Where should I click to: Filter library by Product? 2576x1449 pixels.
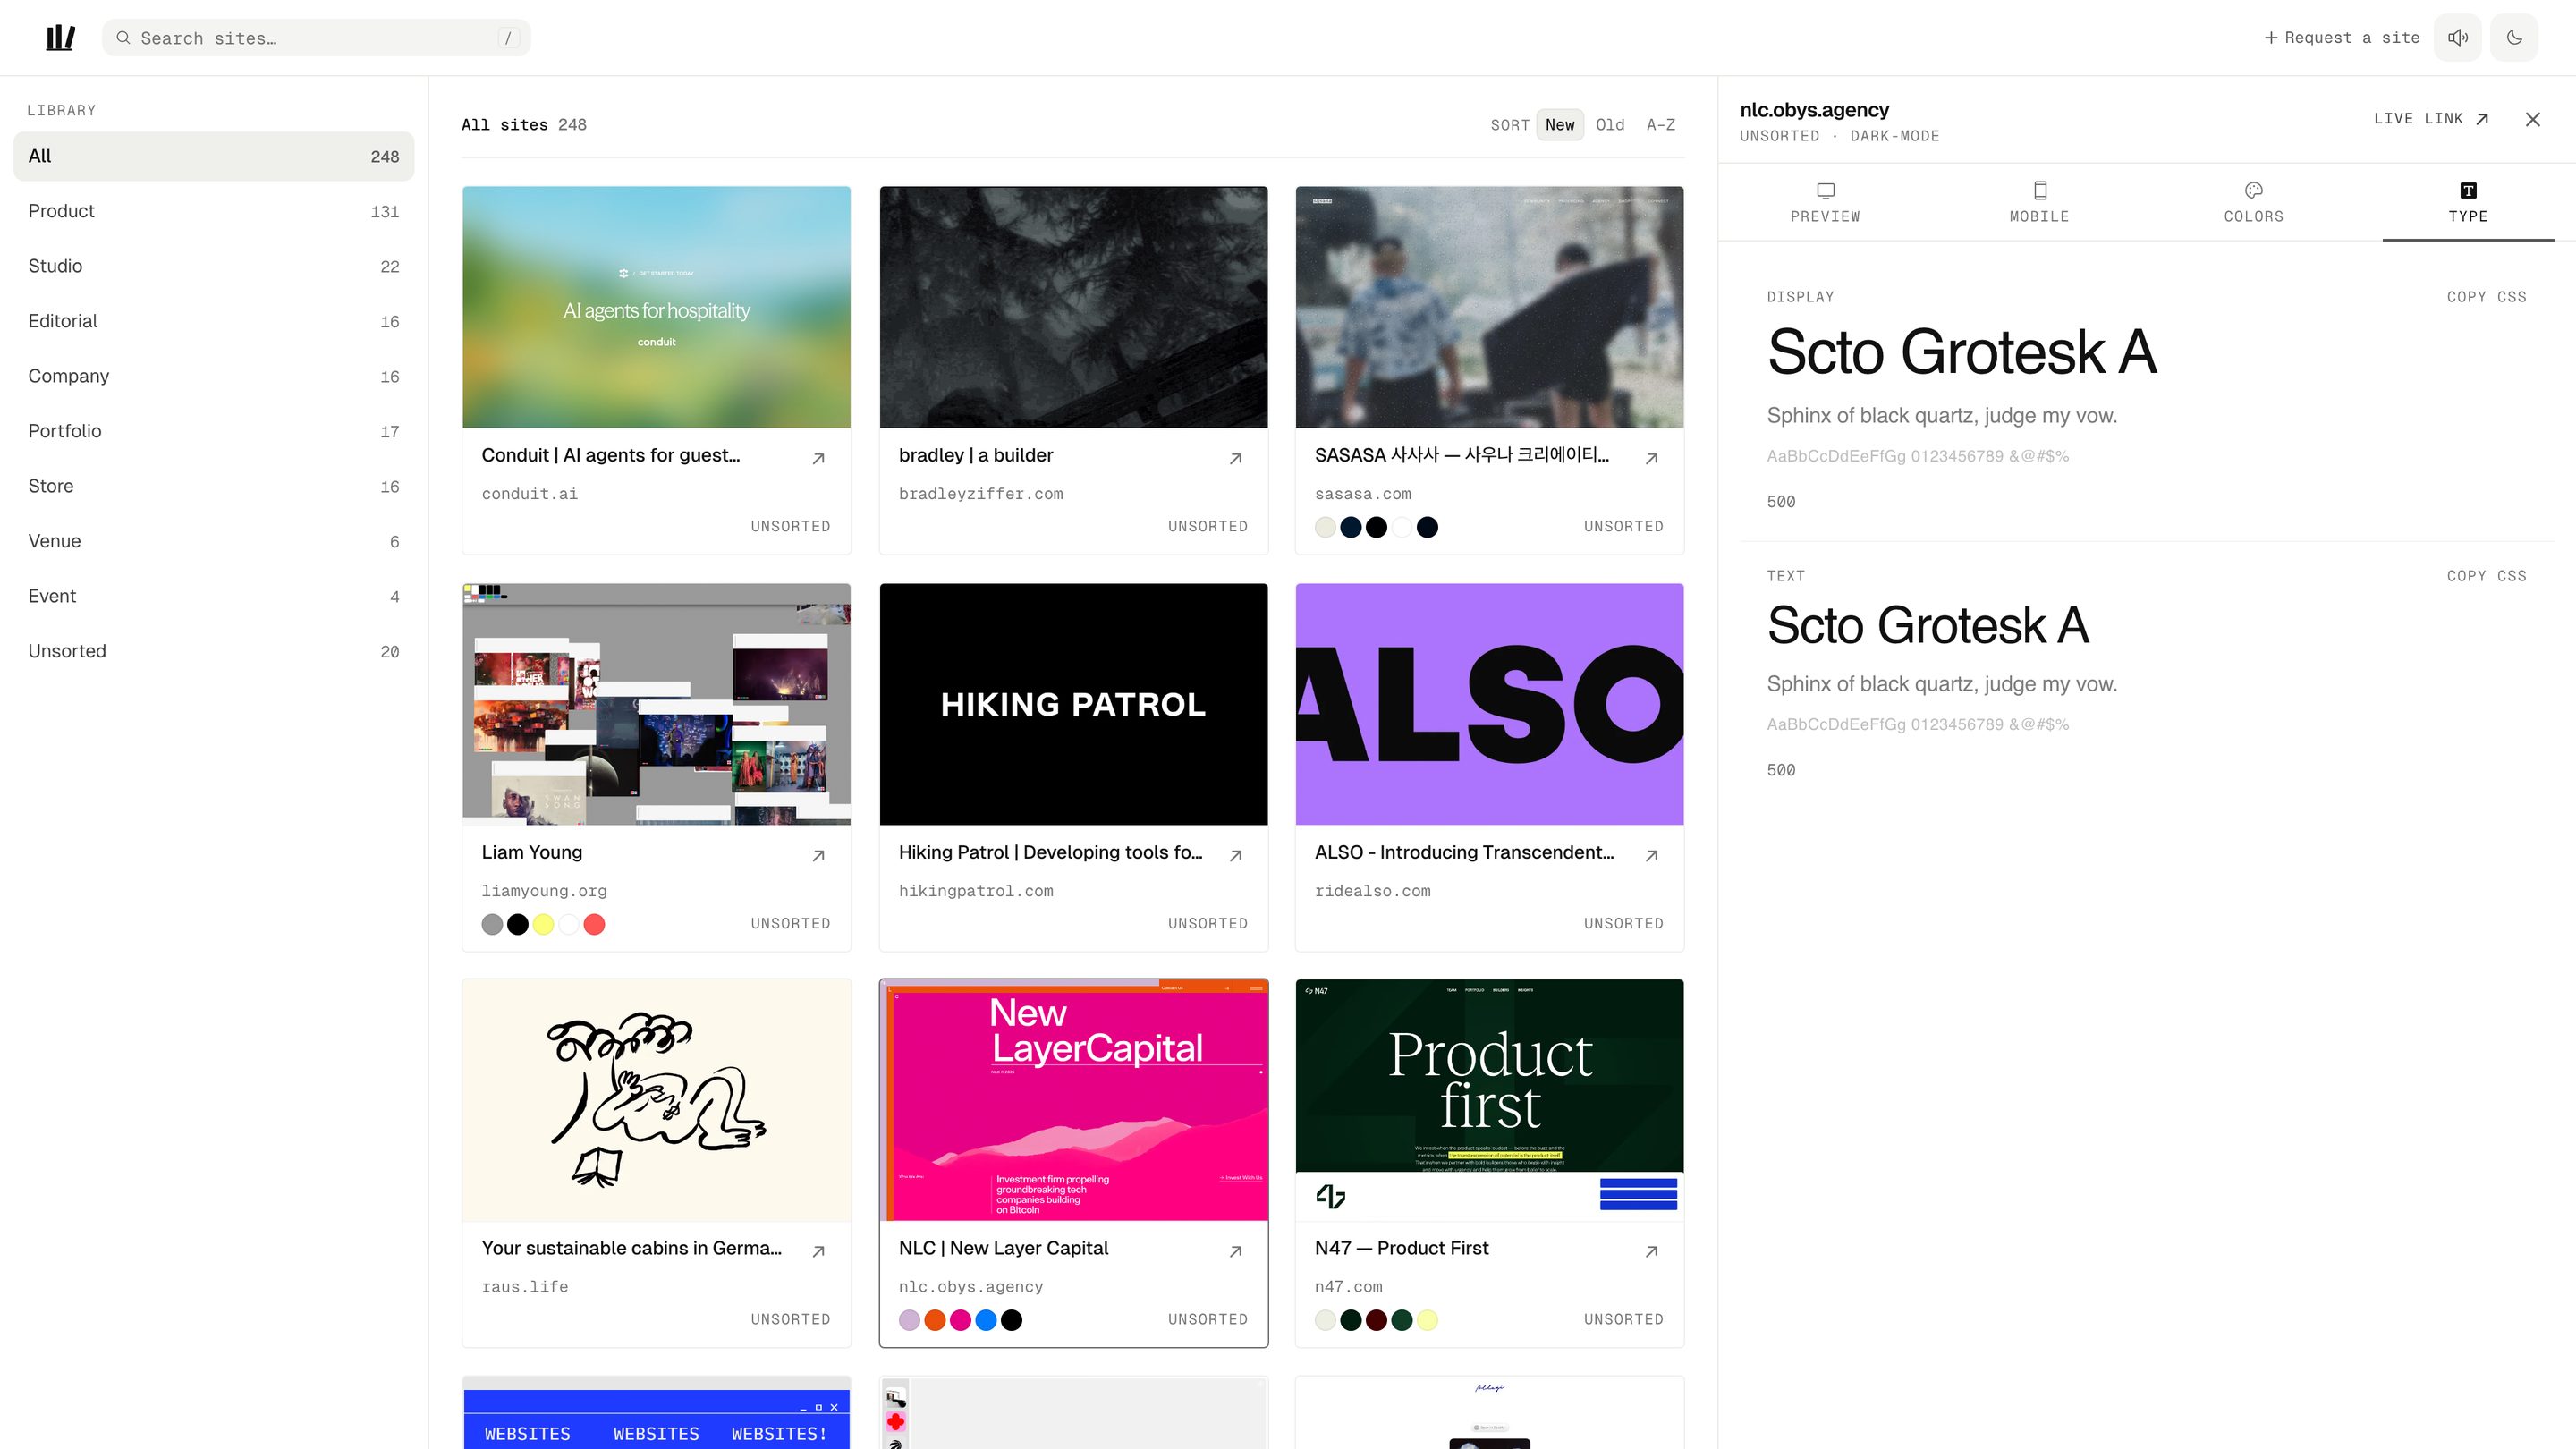213,211
